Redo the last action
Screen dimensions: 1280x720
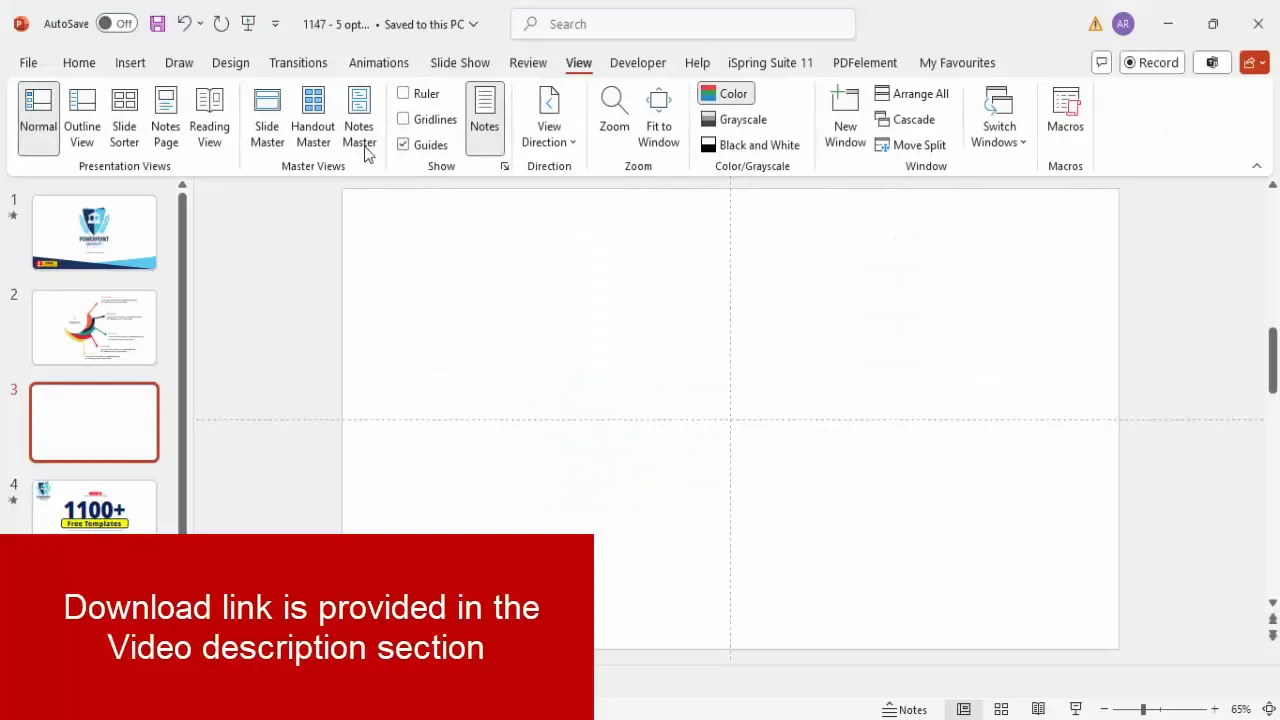(x=221, y=23)
